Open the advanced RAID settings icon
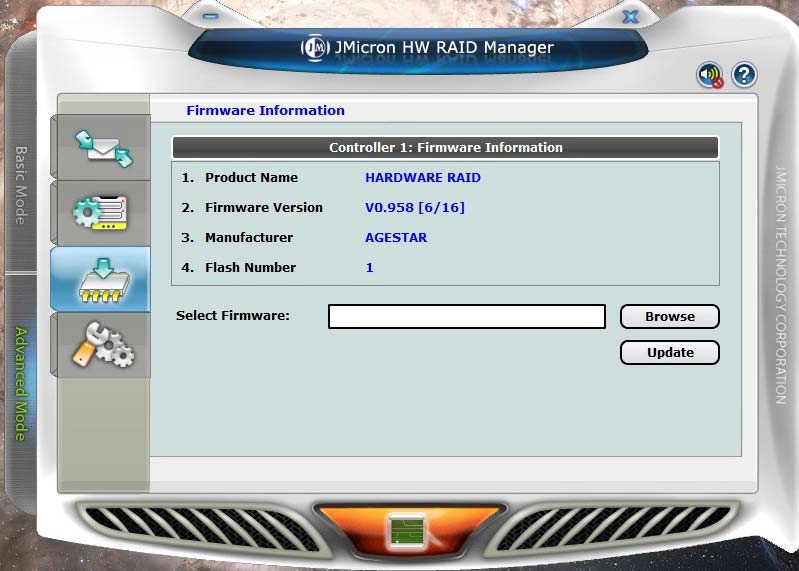The image size is (799, 571). coord(102,212)
